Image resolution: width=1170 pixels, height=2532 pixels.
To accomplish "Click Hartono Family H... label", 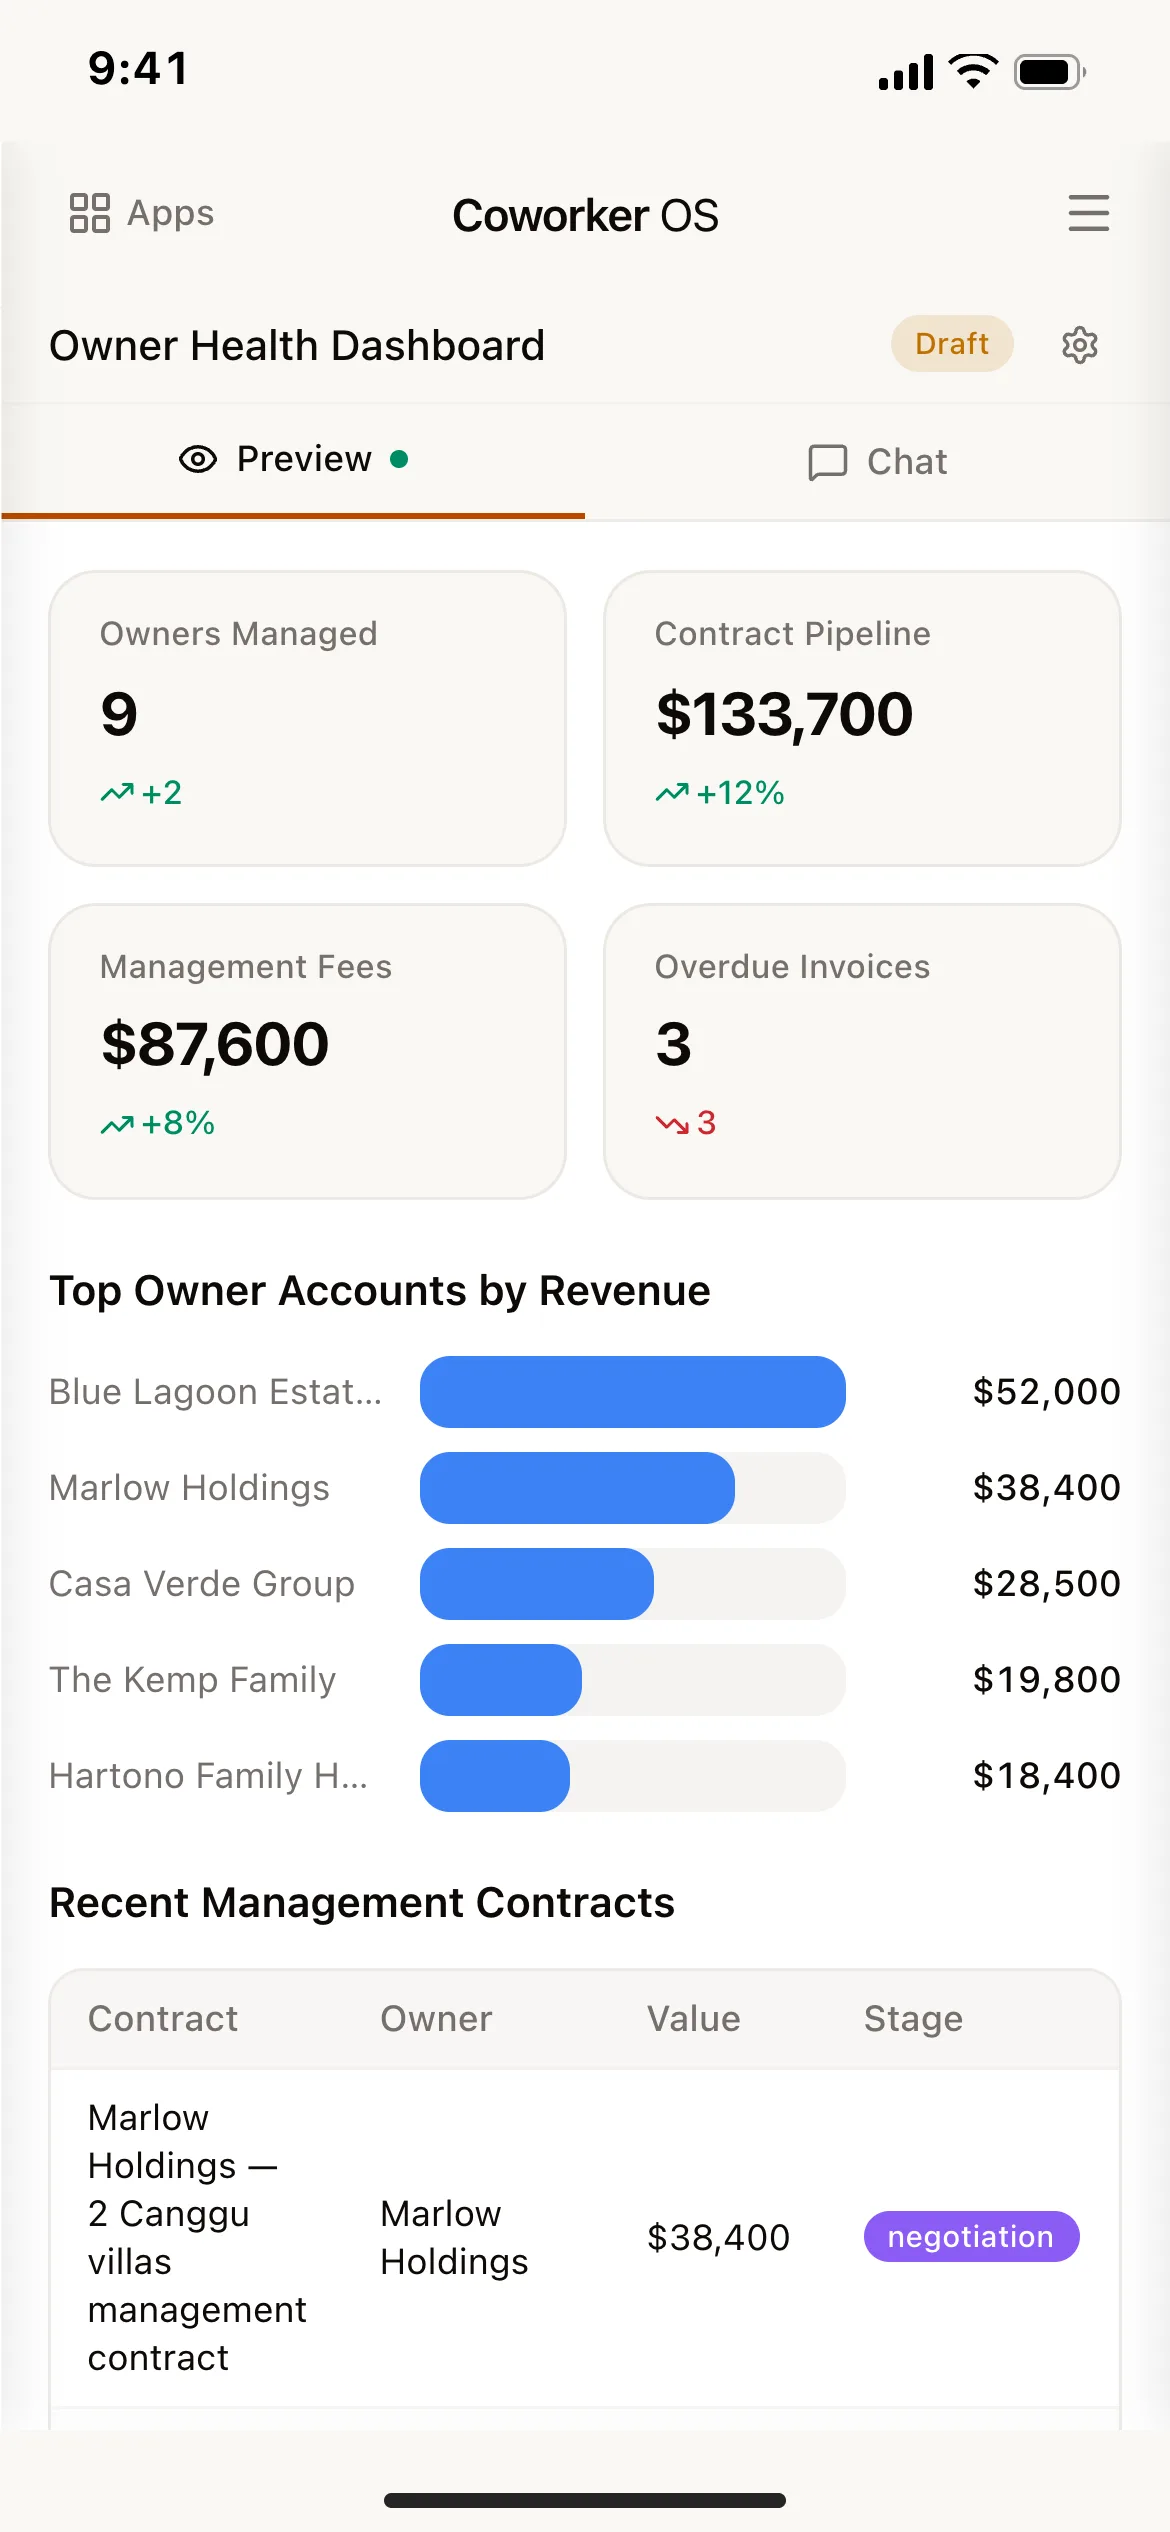I will point(209,1776).
